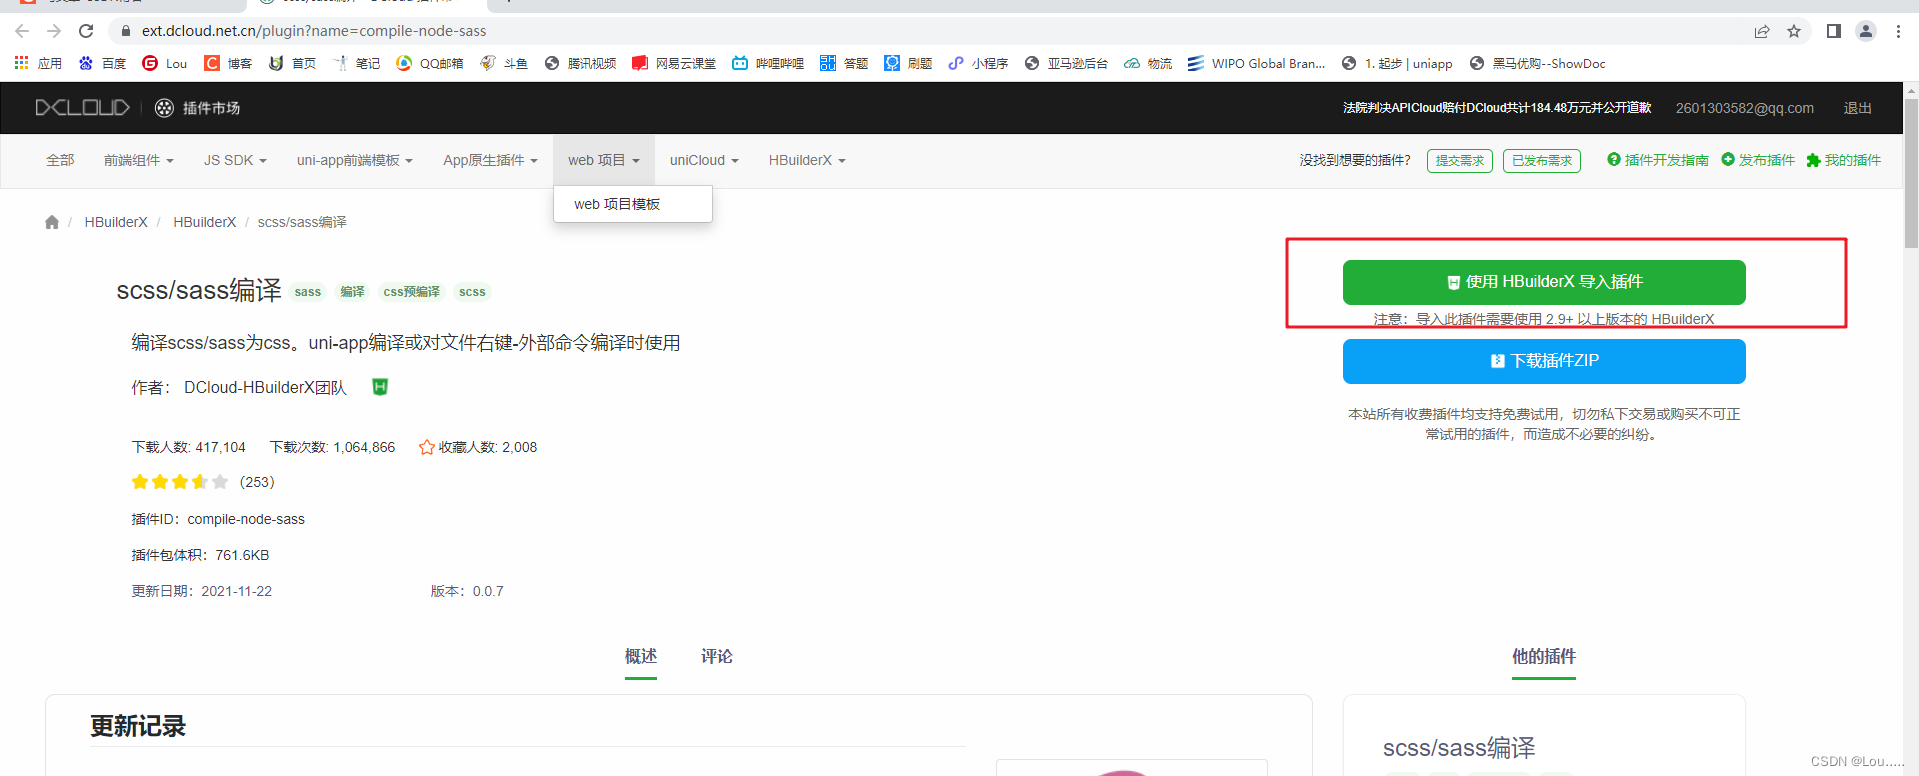
Task: Open the 首页 bookmark
Action: pyautogui.click(x=292, y=63)
